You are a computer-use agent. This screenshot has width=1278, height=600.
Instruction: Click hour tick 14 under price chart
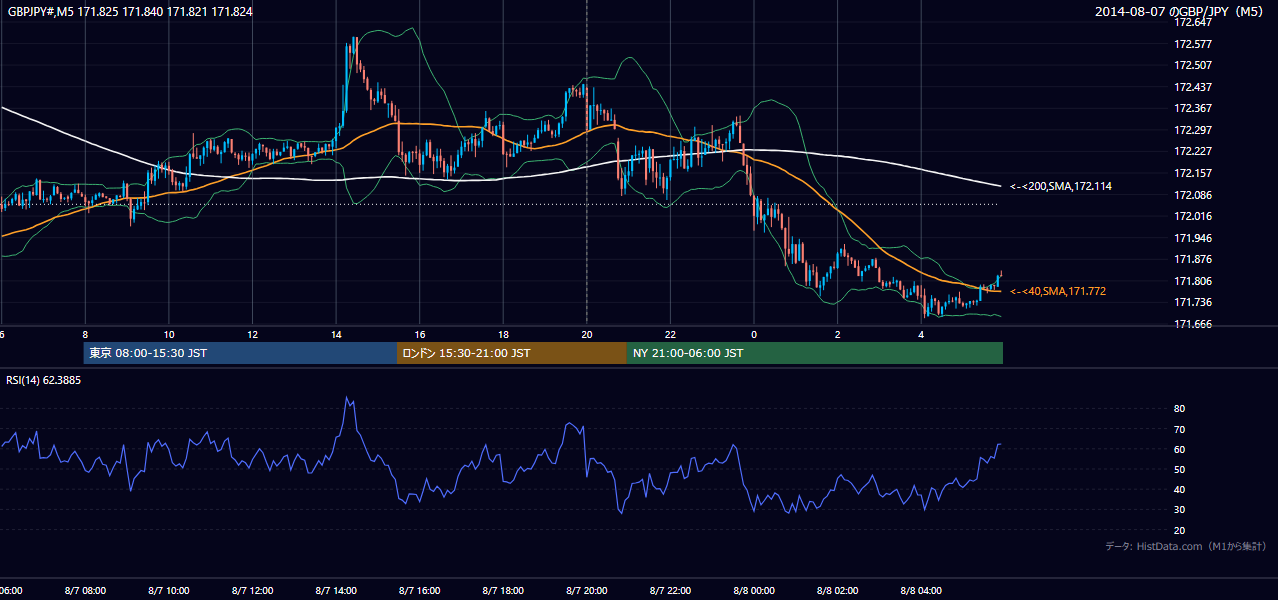pos(336,335)
